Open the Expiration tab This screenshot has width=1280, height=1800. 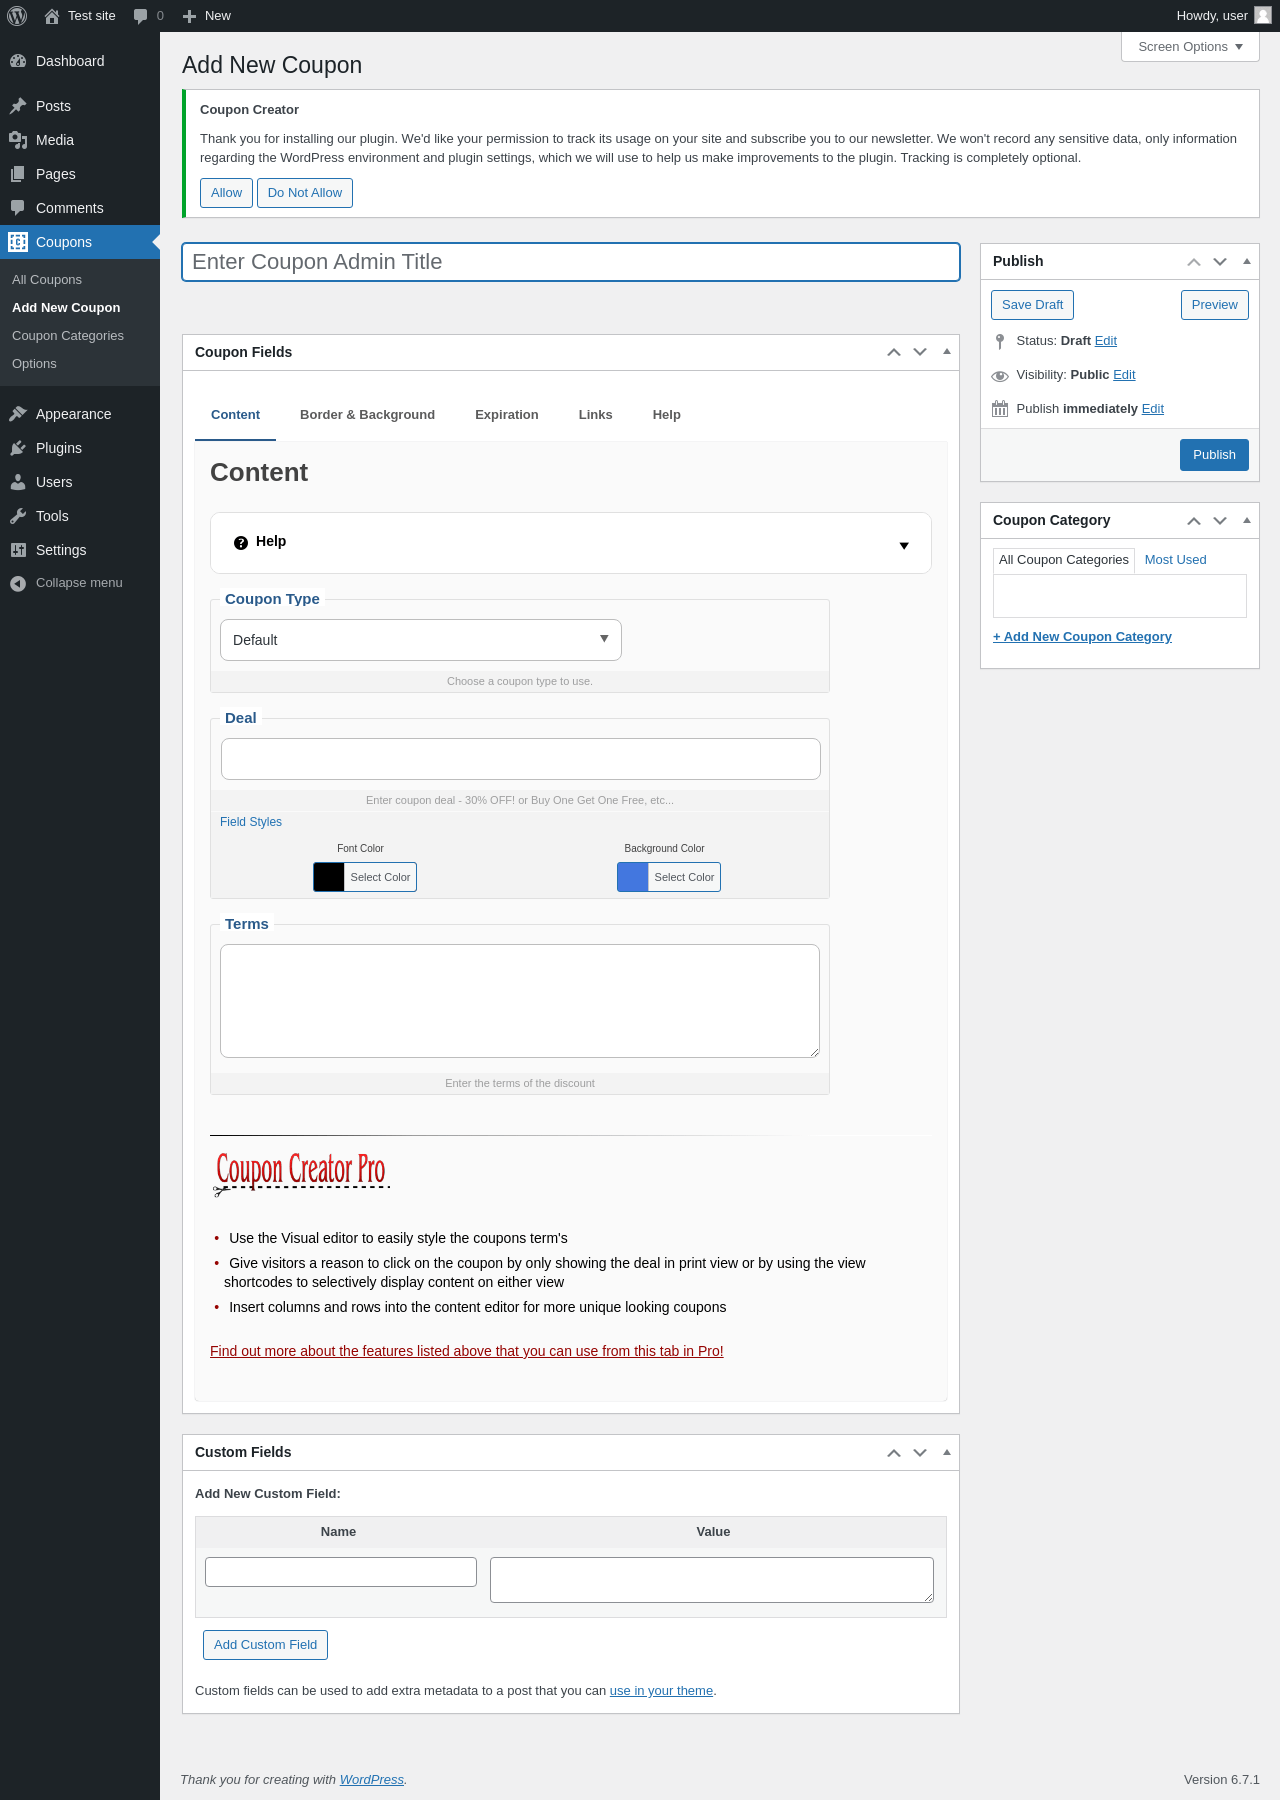pos(507,415)
